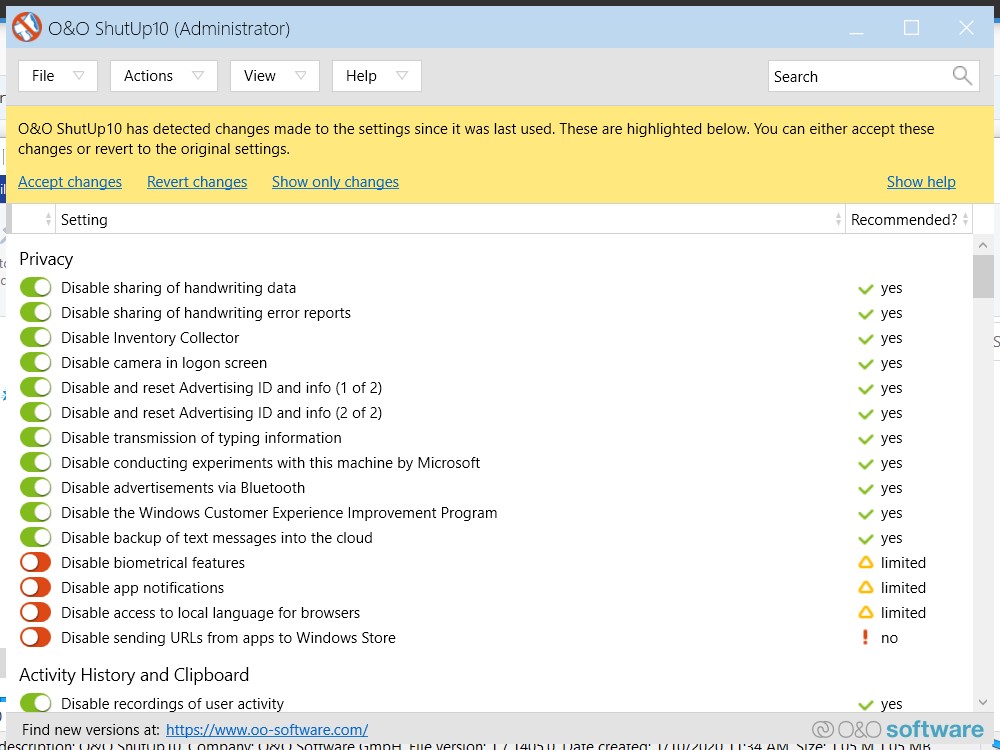This screenshot has width=1000, height=750.
Task: Click the green checkmark for Inventory Collector
Action: [x=865, y=339]
